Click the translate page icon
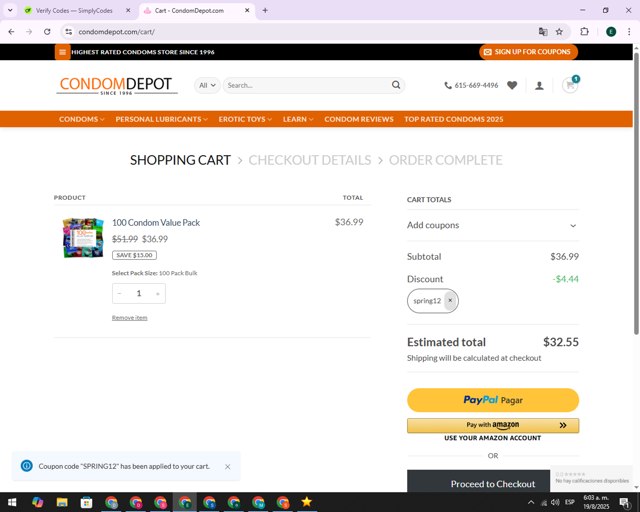This screenshot has height=512, width=640. 543,31
